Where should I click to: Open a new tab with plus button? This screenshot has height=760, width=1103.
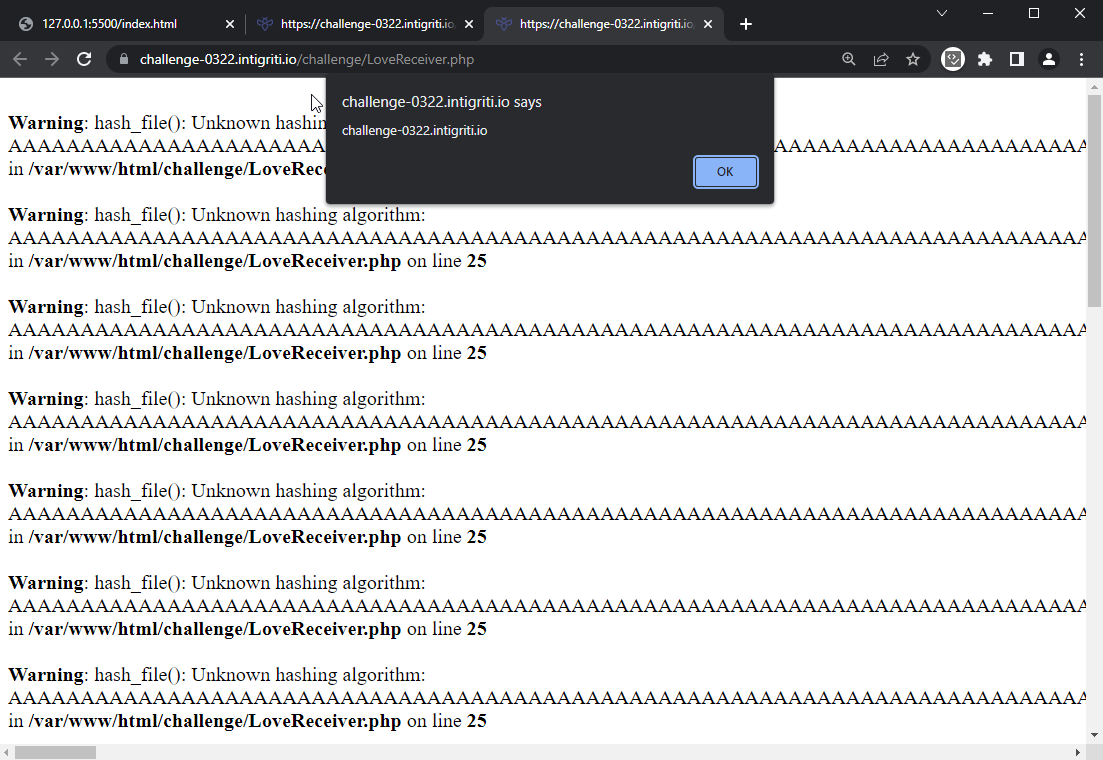[745, 24]
